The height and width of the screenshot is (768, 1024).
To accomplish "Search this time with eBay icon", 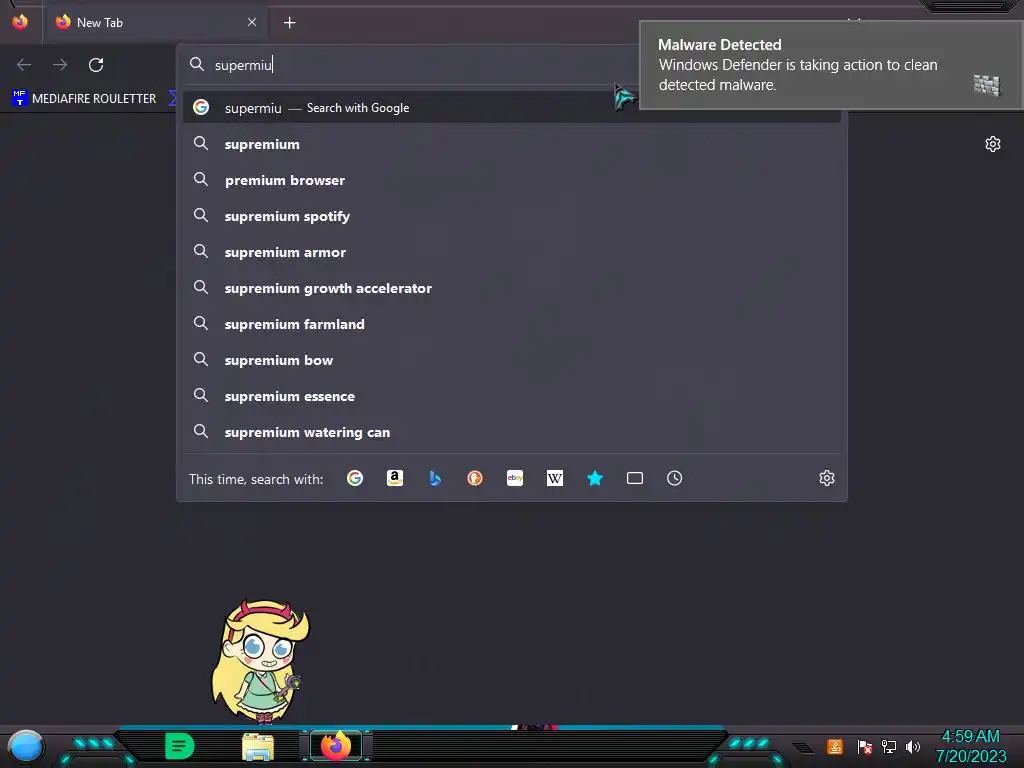I will click(515, 479).
